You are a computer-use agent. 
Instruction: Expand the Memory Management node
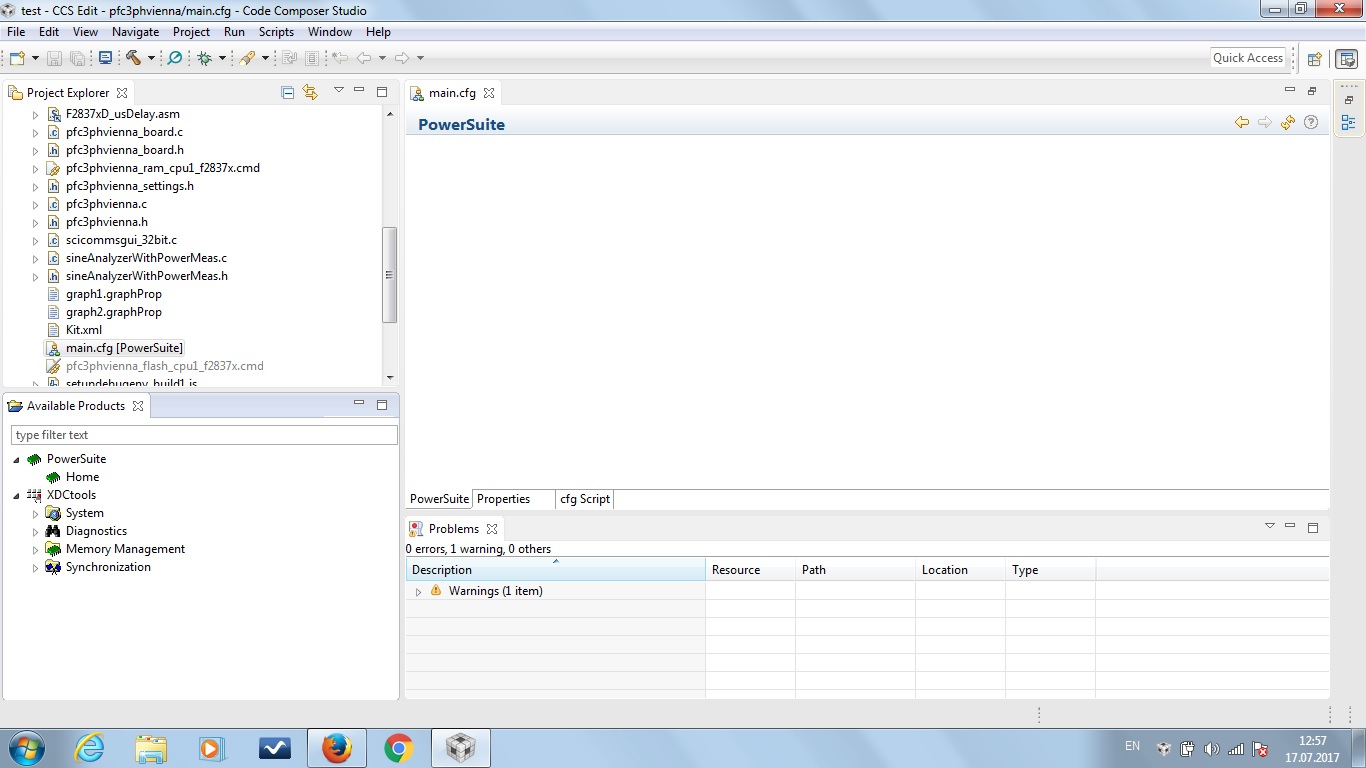coord(36,549)
